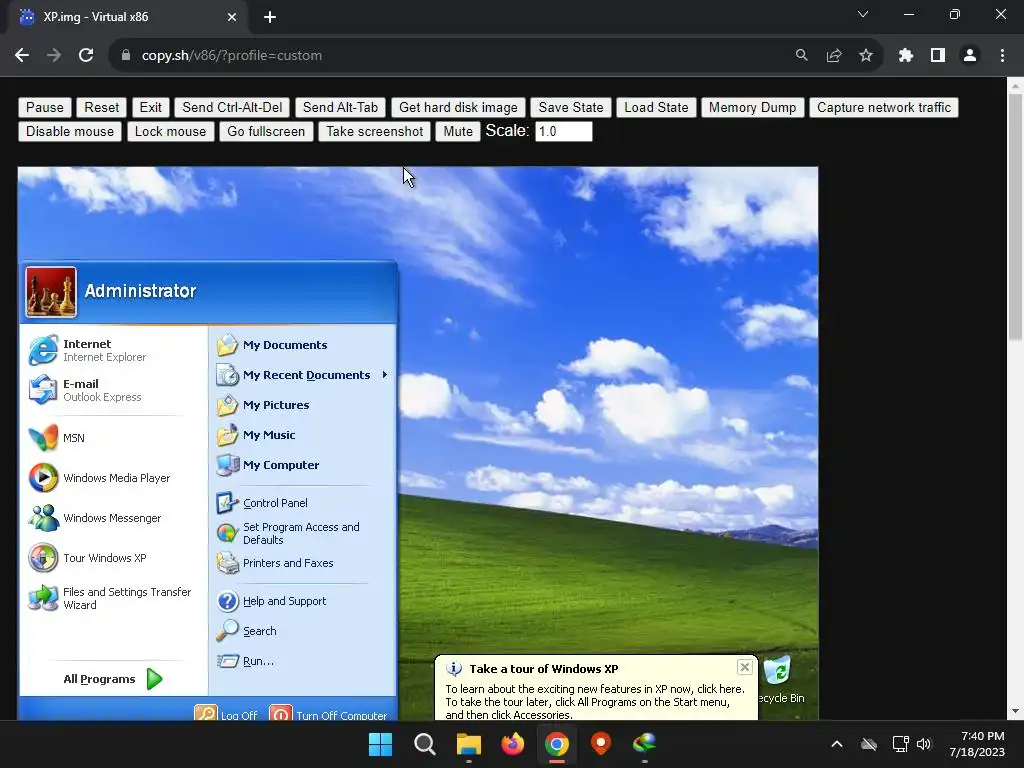Click Administrator chess user picture
This screenshot has width=1024, height=768.
51,292
